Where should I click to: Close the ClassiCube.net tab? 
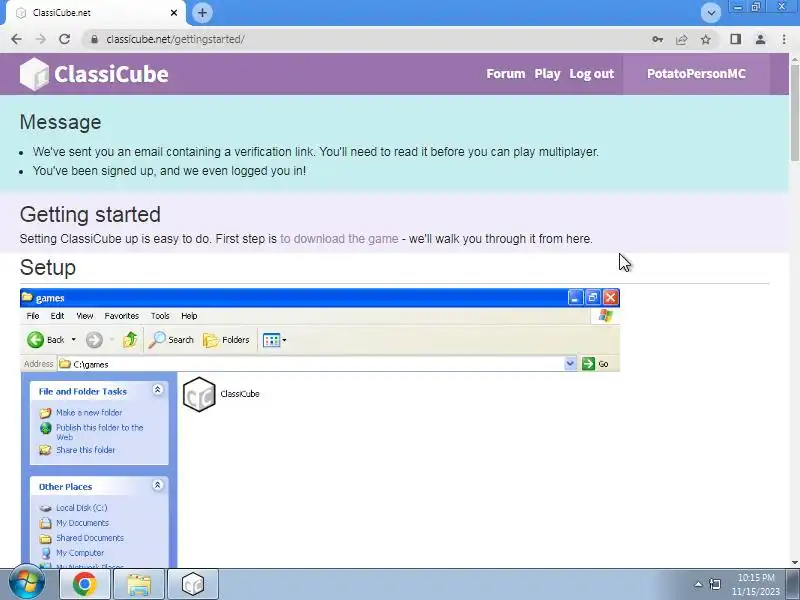click(x=174, y=13)
